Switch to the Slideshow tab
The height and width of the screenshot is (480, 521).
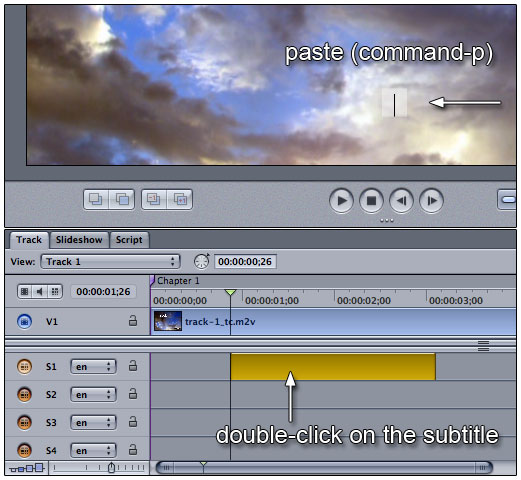tap(79, 240)
